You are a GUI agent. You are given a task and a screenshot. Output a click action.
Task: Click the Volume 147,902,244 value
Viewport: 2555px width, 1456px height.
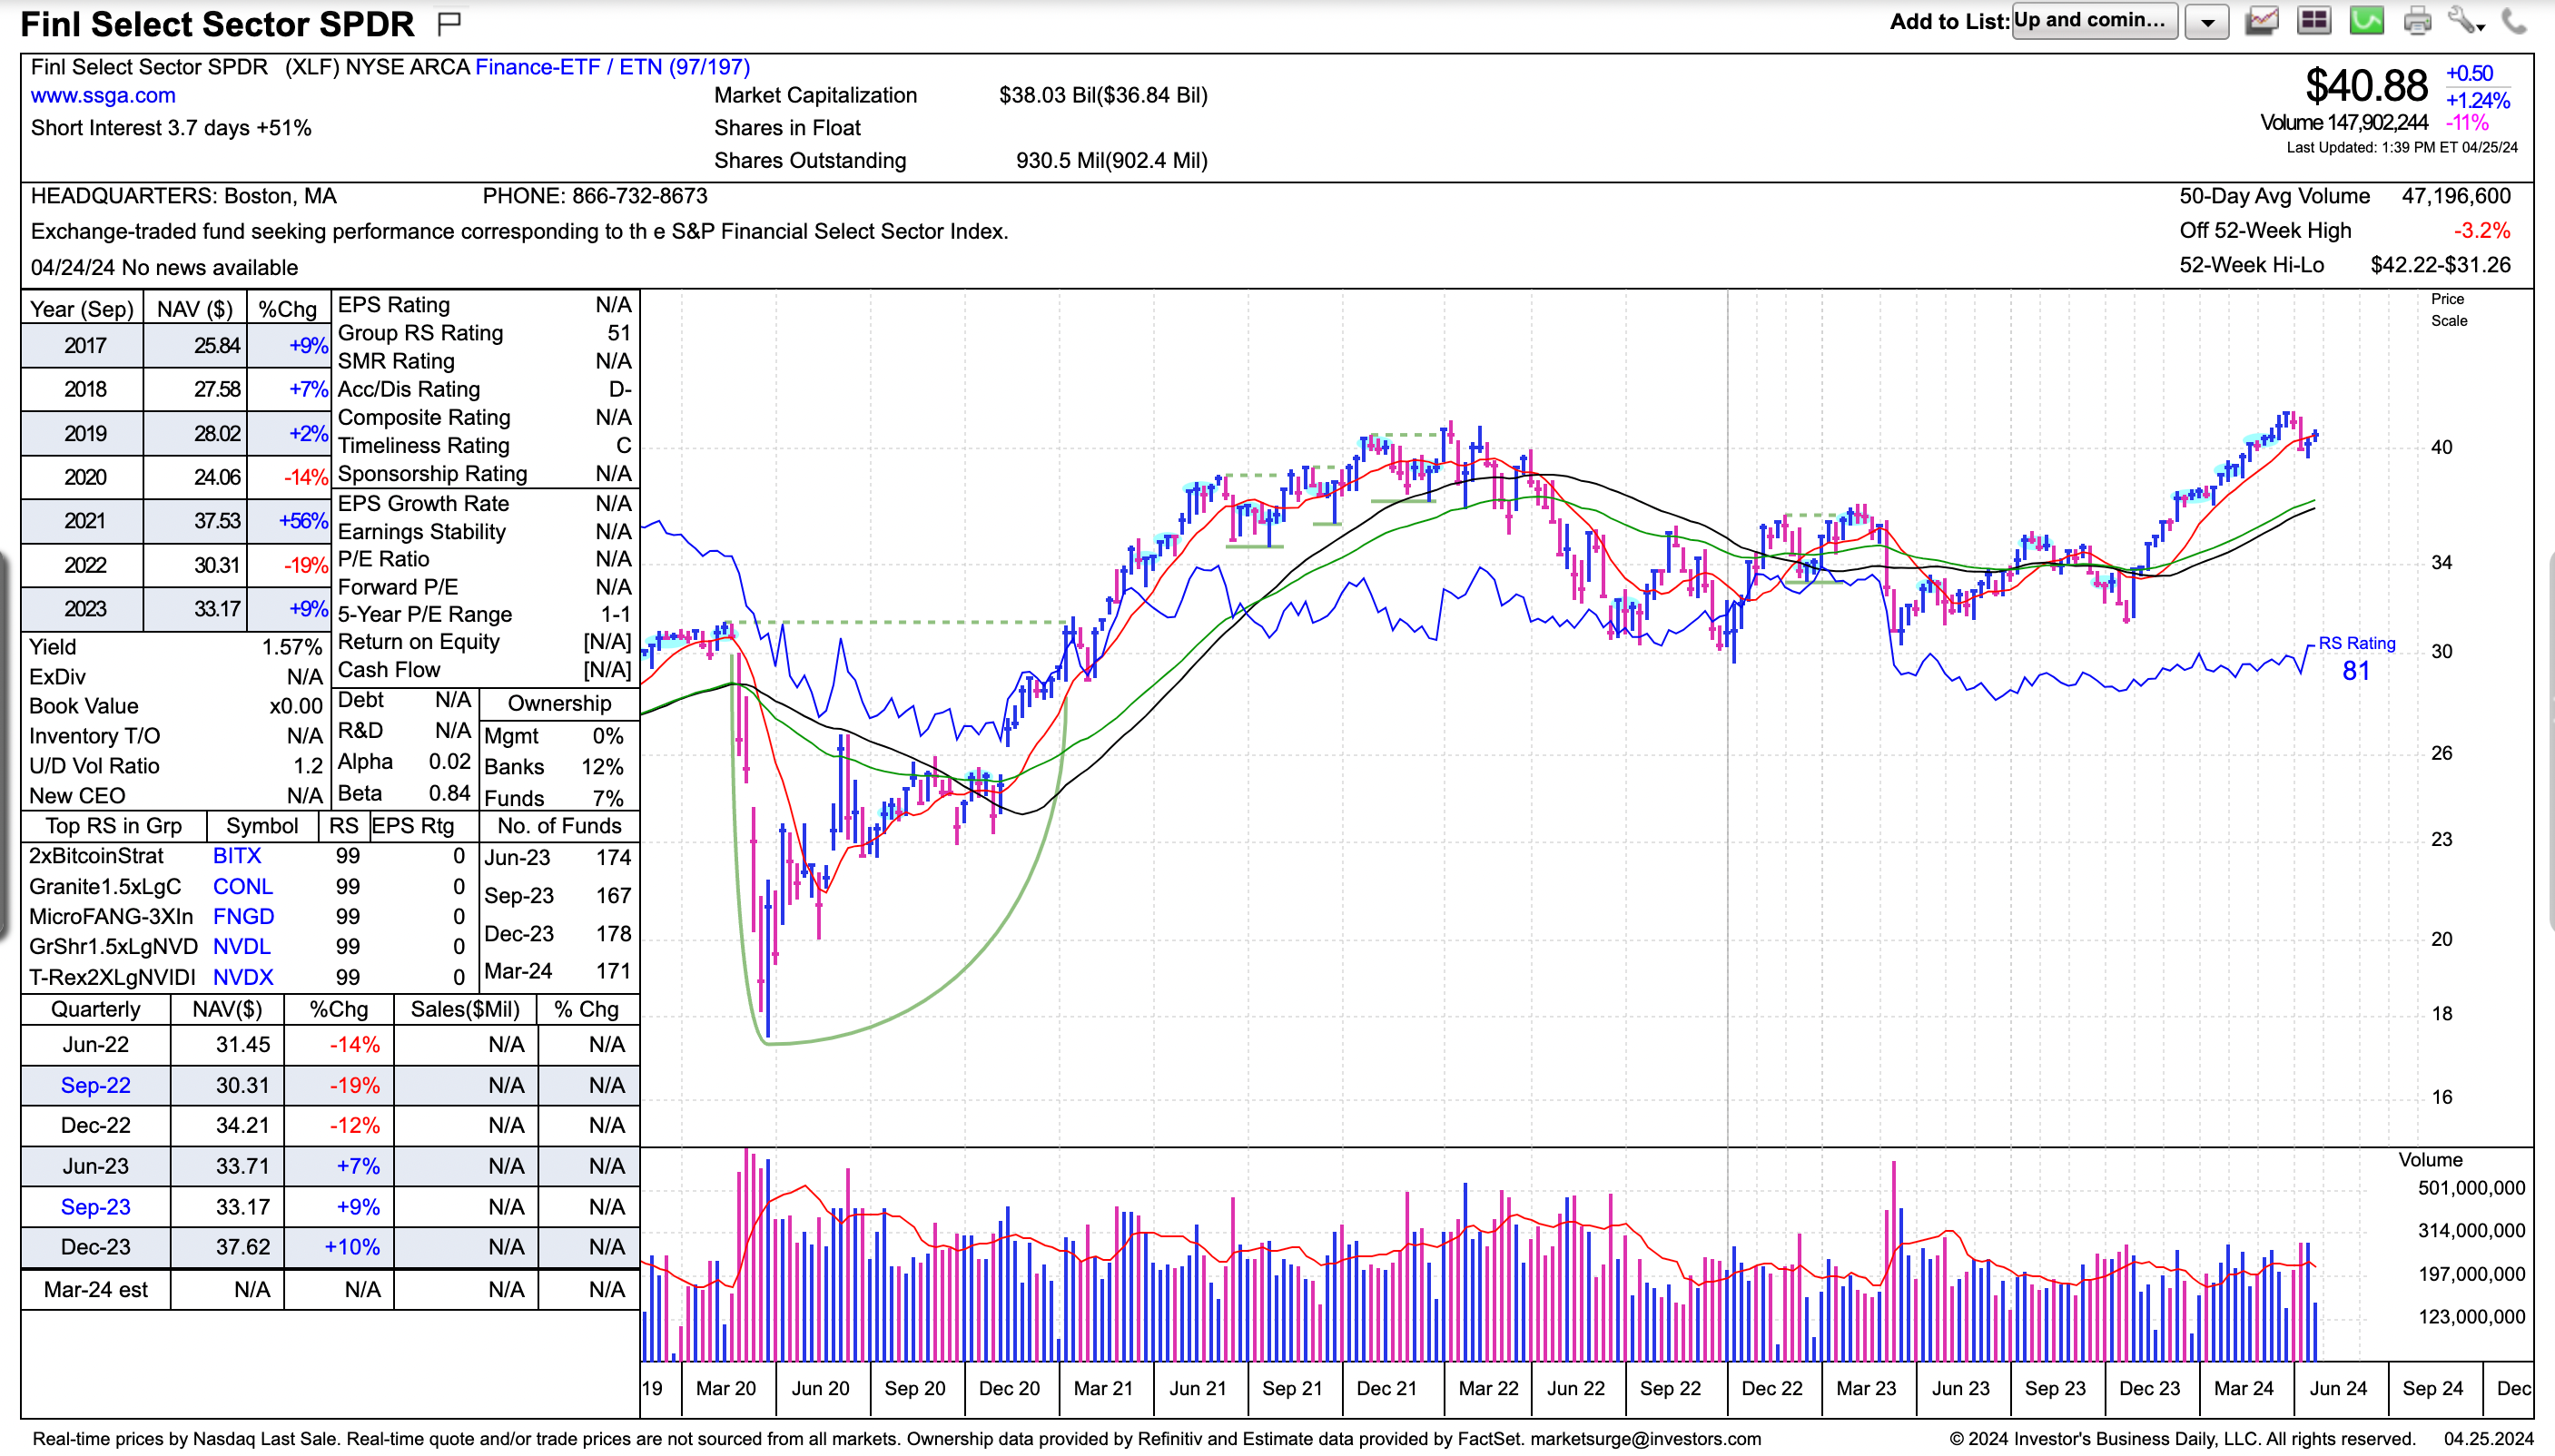point(2343,123)
